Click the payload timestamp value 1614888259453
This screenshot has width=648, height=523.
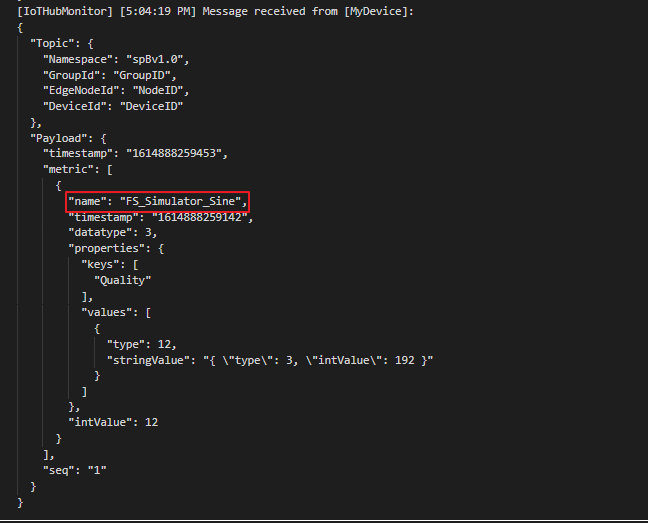174,154
